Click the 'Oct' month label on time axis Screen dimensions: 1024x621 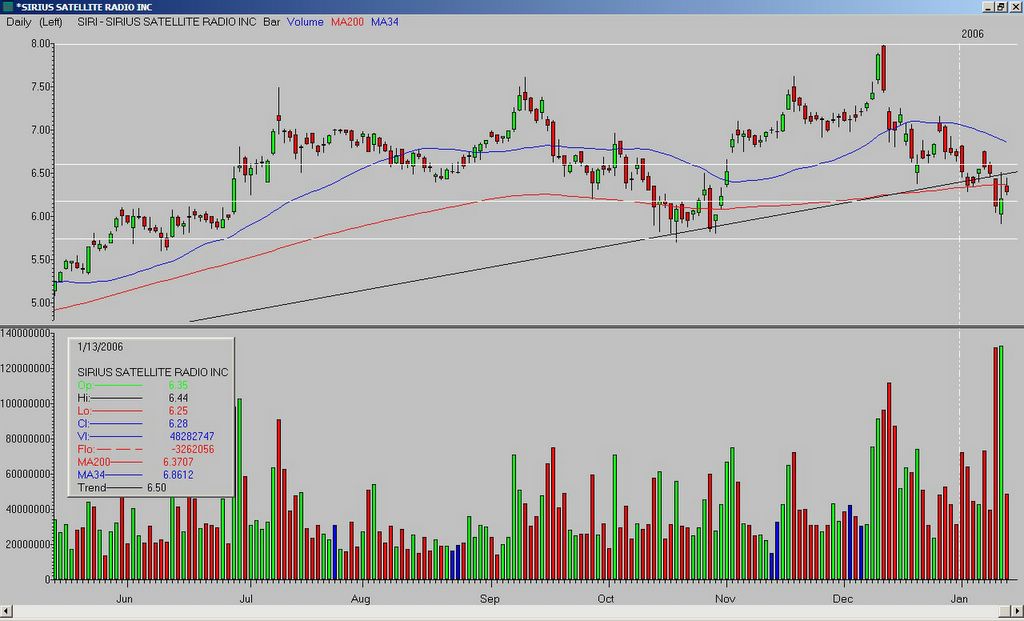click(x=605, y=599)
